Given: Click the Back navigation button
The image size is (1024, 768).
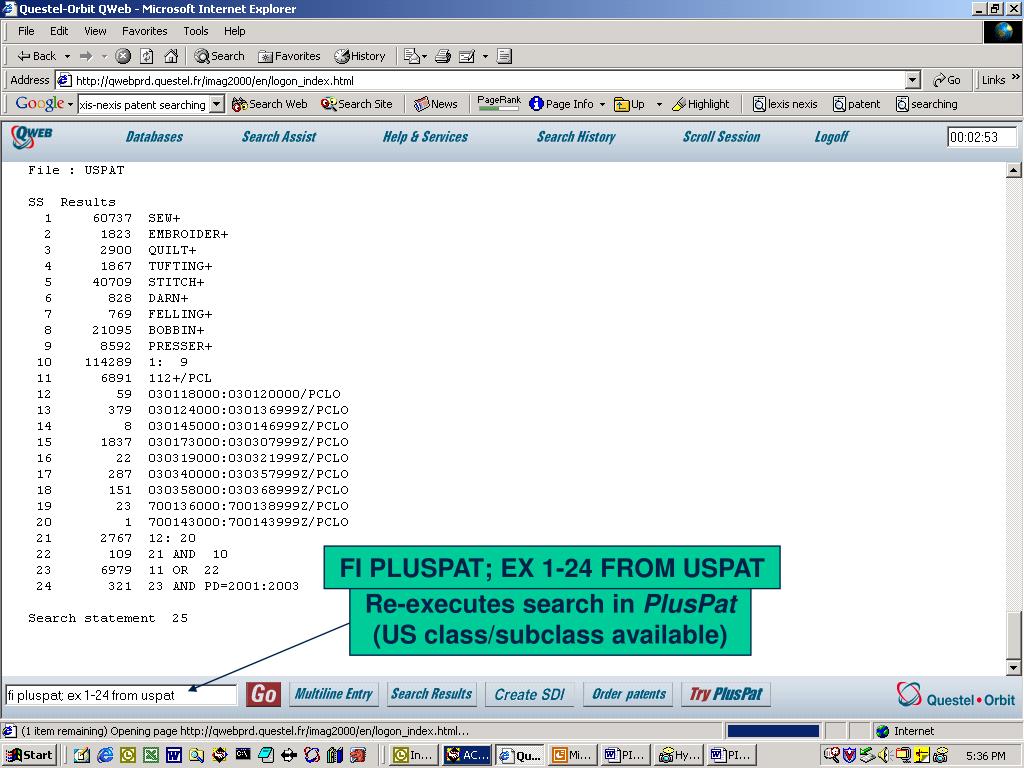Looking at the screenshot, I should point(36,56).
